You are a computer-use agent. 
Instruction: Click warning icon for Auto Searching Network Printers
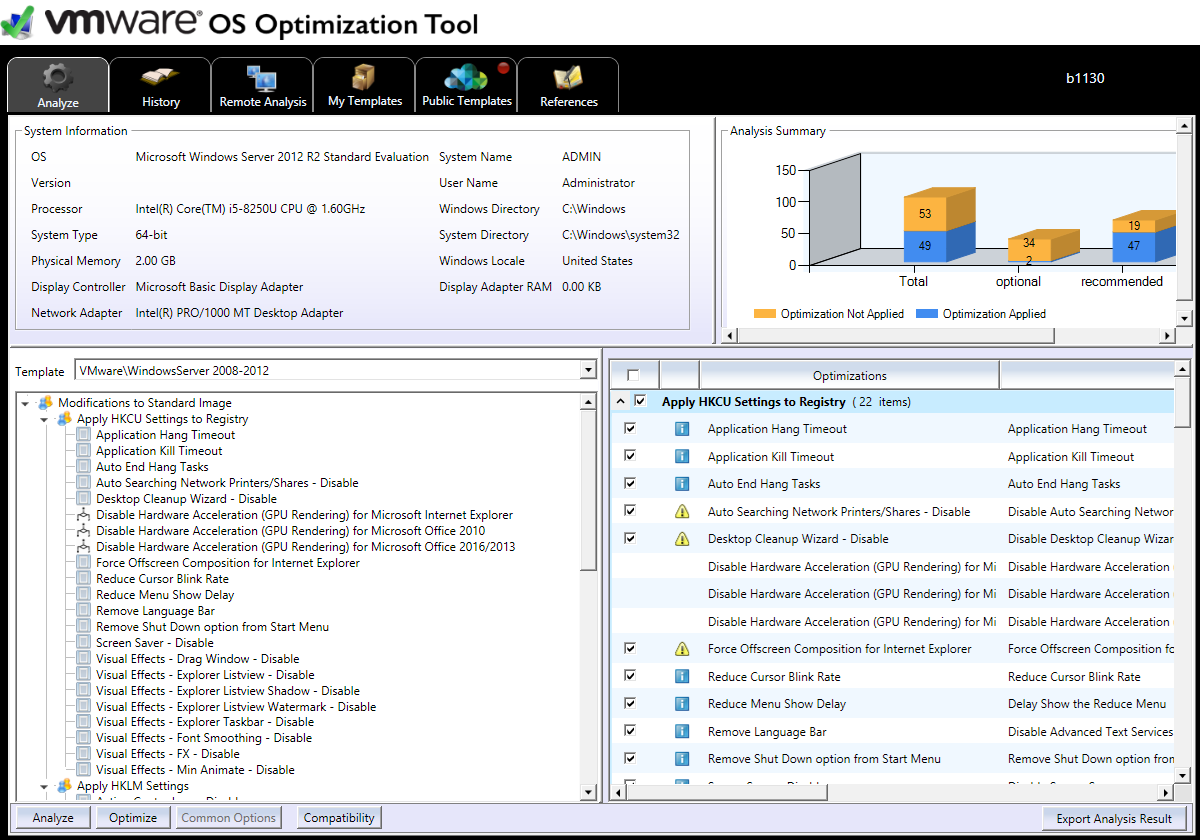(x=682, y=512)
